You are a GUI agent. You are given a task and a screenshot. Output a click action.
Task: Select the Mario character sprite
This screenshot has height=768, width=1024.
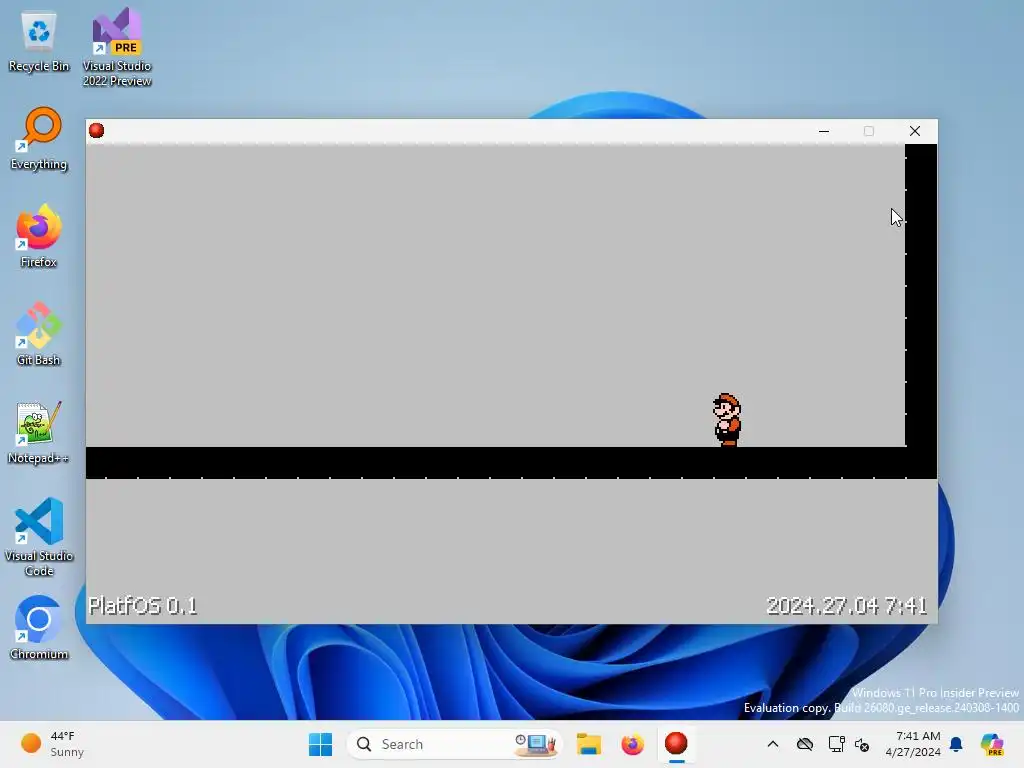click(x=727, y=419)
